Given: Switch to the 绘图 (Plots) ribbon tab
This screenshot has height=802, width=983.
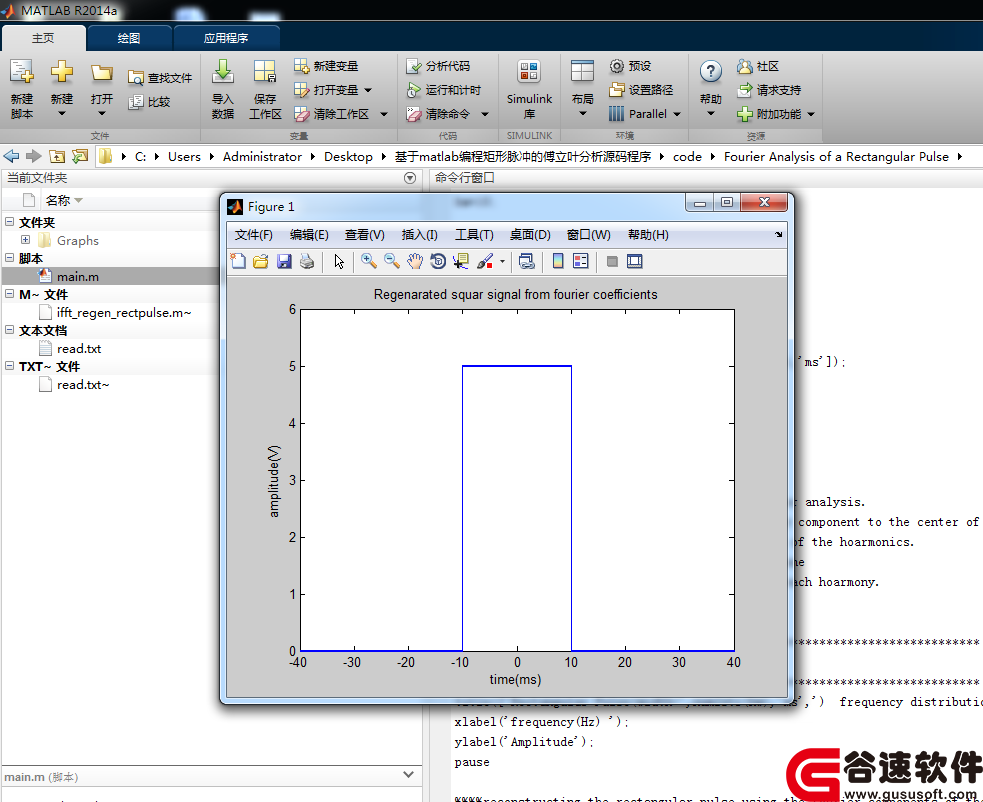Looking at the screenshot, I should (x=129, y=38).
